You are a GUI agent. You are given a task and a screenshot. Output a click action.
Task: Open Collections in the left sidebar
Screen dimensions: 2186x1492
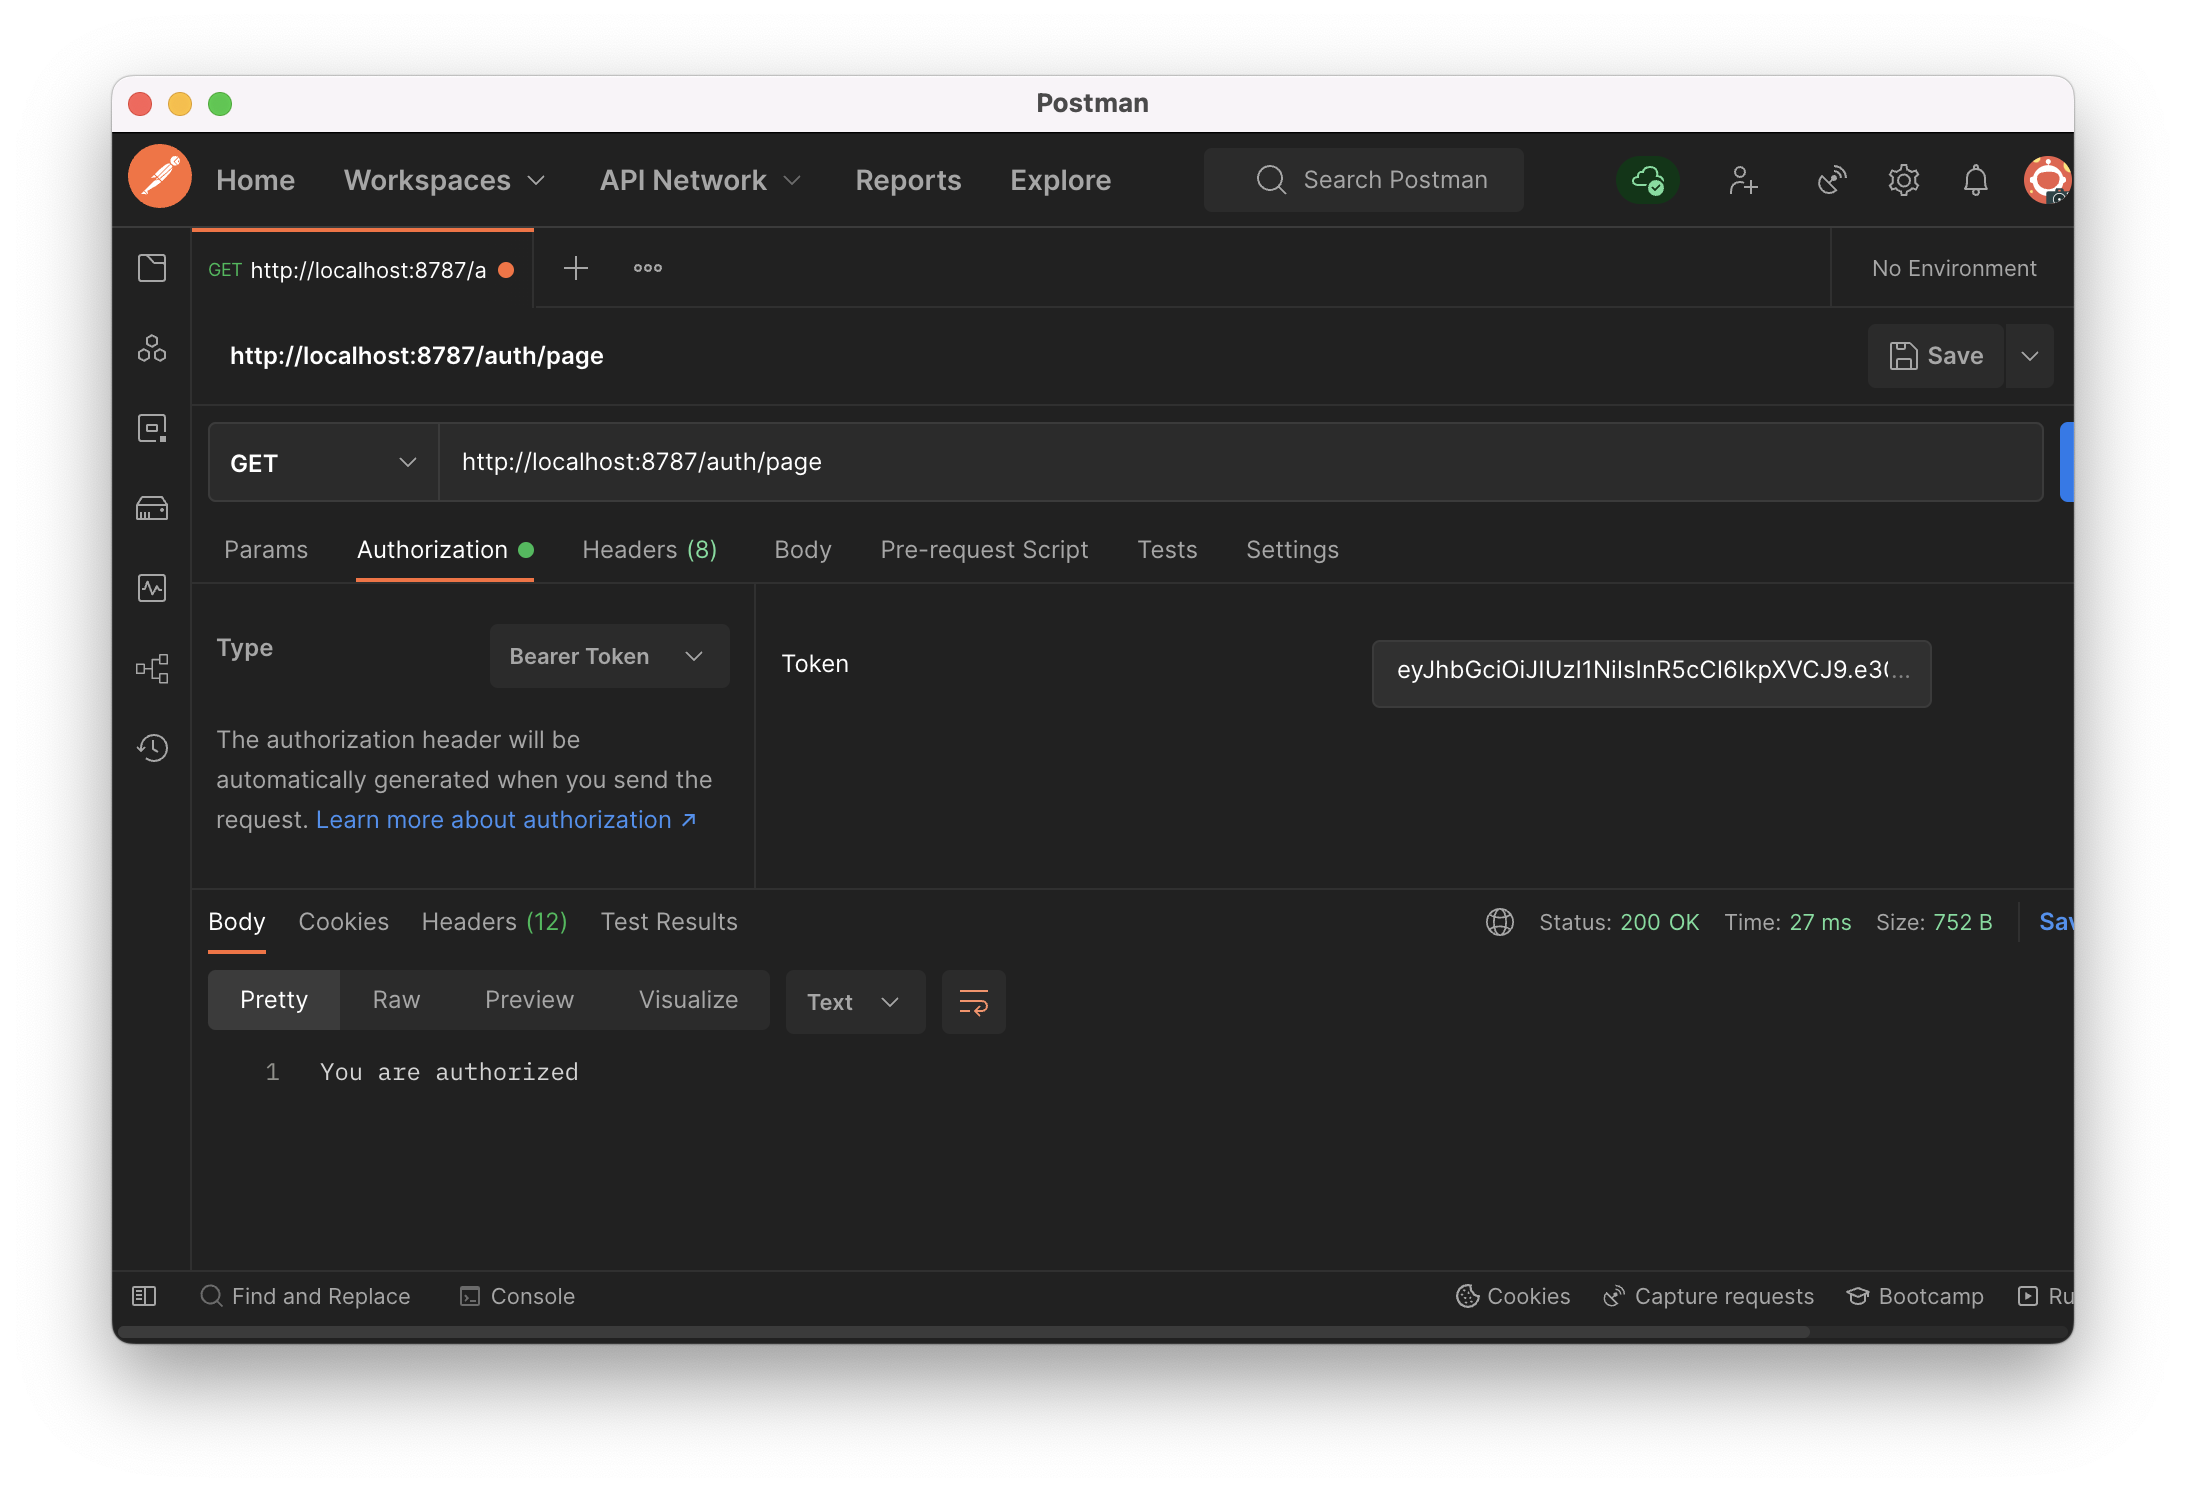click(x=152, y=267)
